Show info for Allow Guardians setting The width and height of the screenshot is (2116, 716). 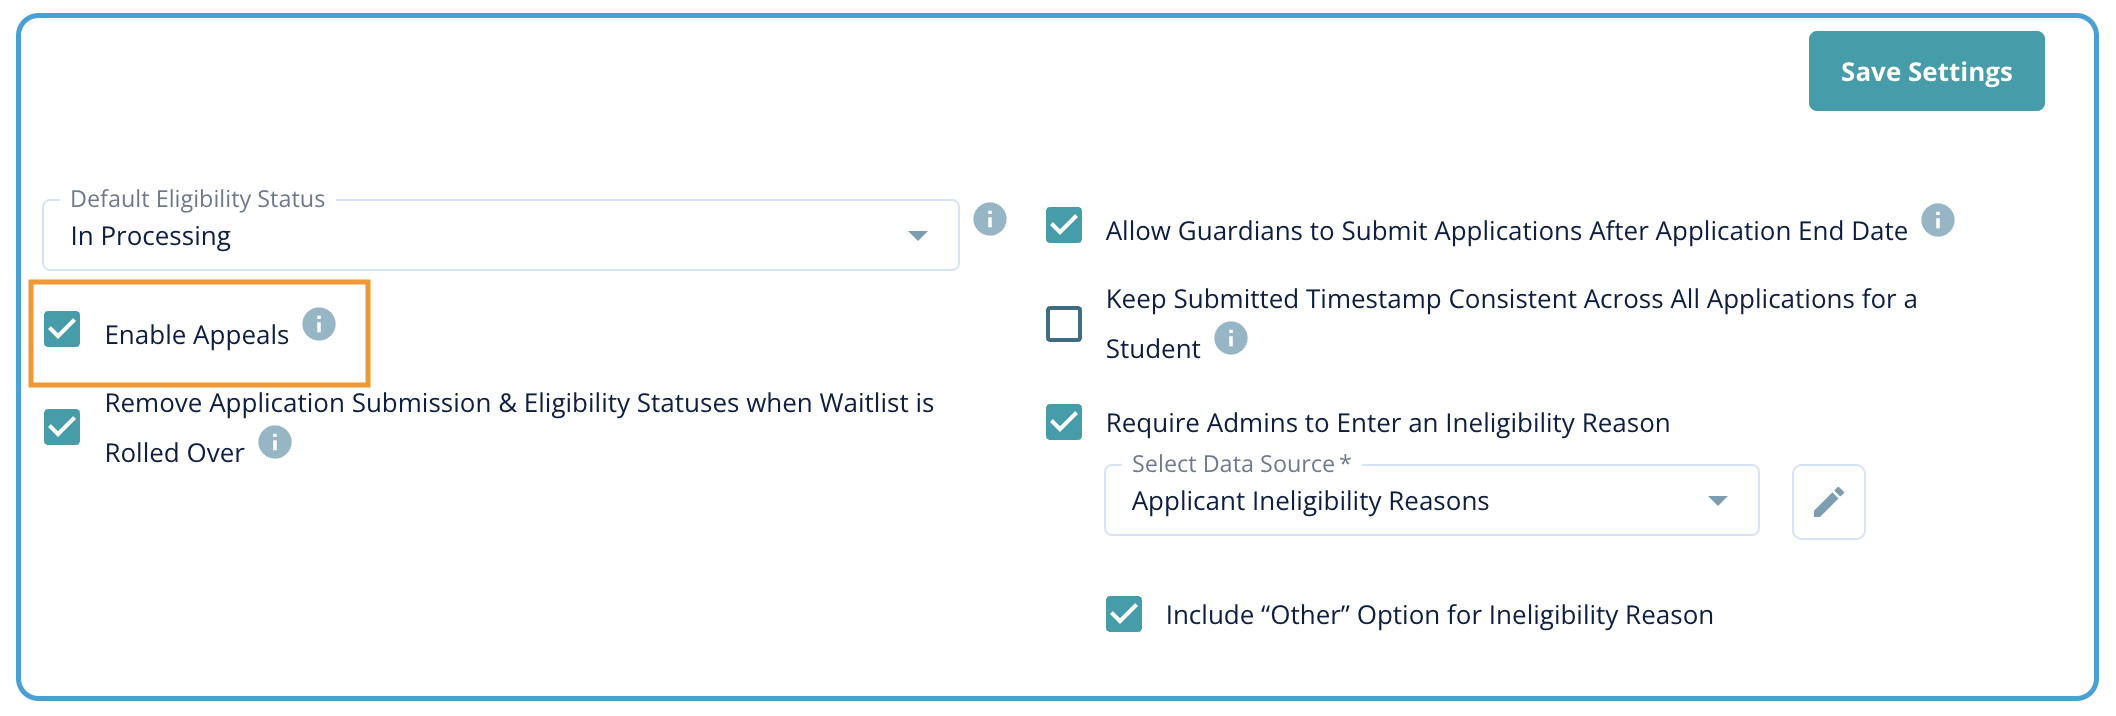pyautogui.click(x=1937, y=220)
